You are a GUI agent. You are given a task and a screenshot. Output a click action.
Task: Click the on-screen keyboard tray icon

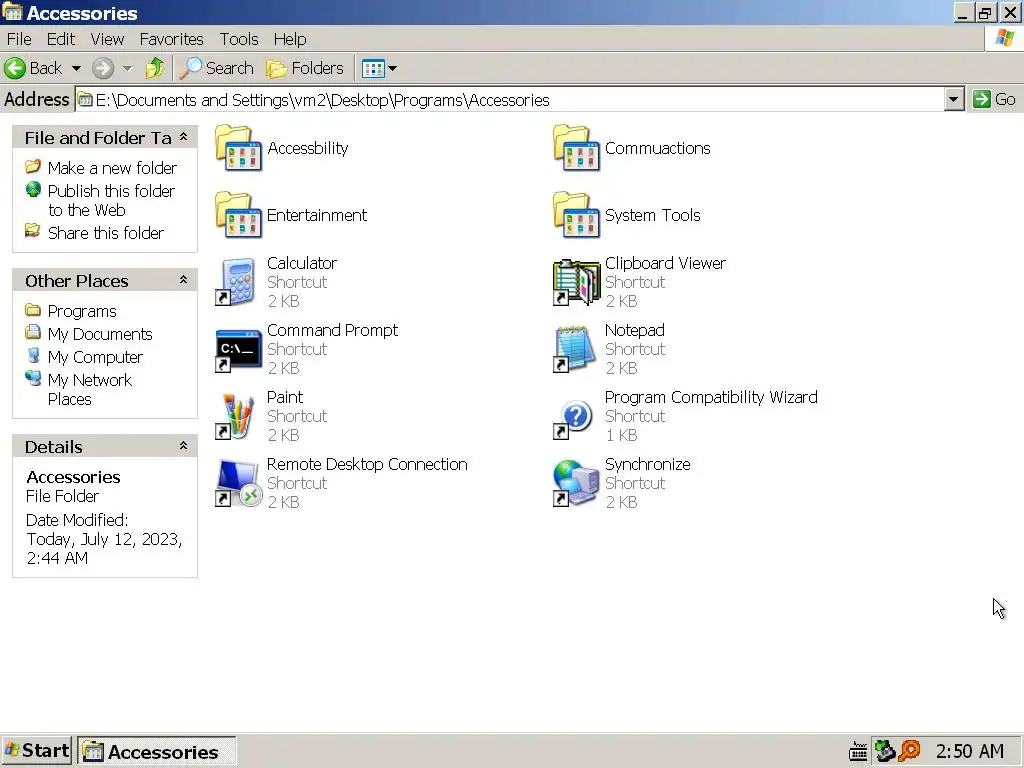coord(858,752)
